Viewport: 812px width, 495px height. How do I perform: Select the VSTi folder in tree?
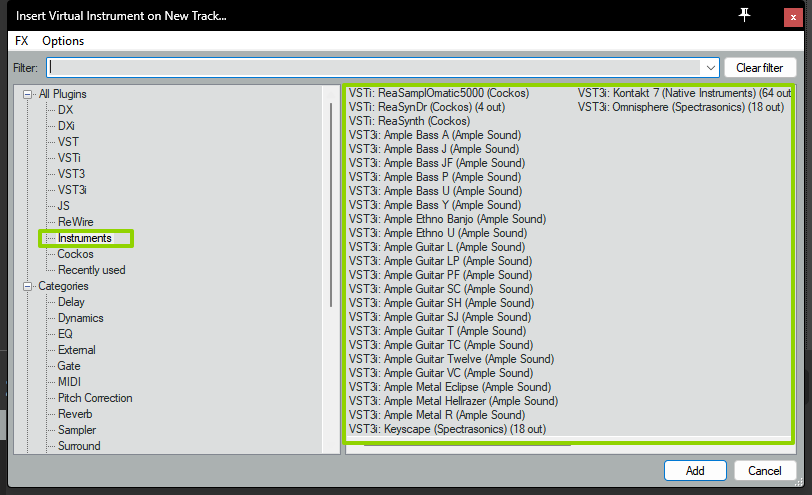[69, 158]
